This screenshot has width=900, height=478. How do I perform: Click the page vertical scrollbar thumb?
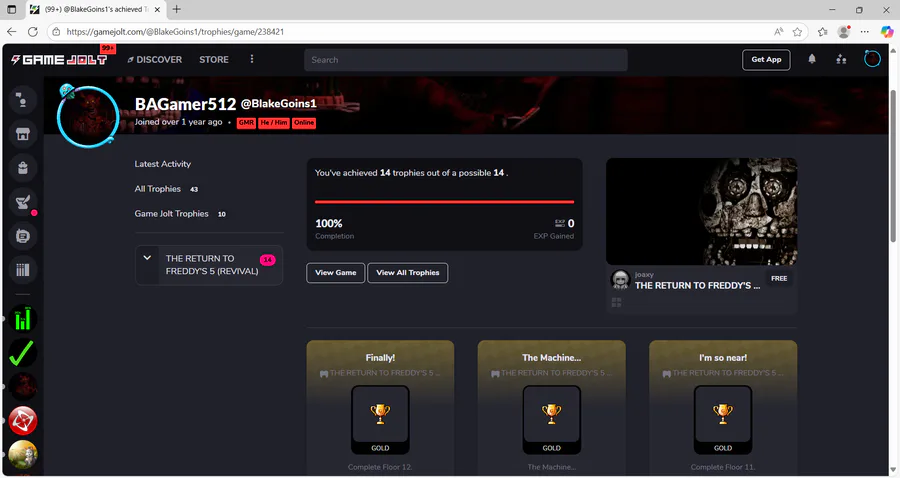tap(893, 166)
